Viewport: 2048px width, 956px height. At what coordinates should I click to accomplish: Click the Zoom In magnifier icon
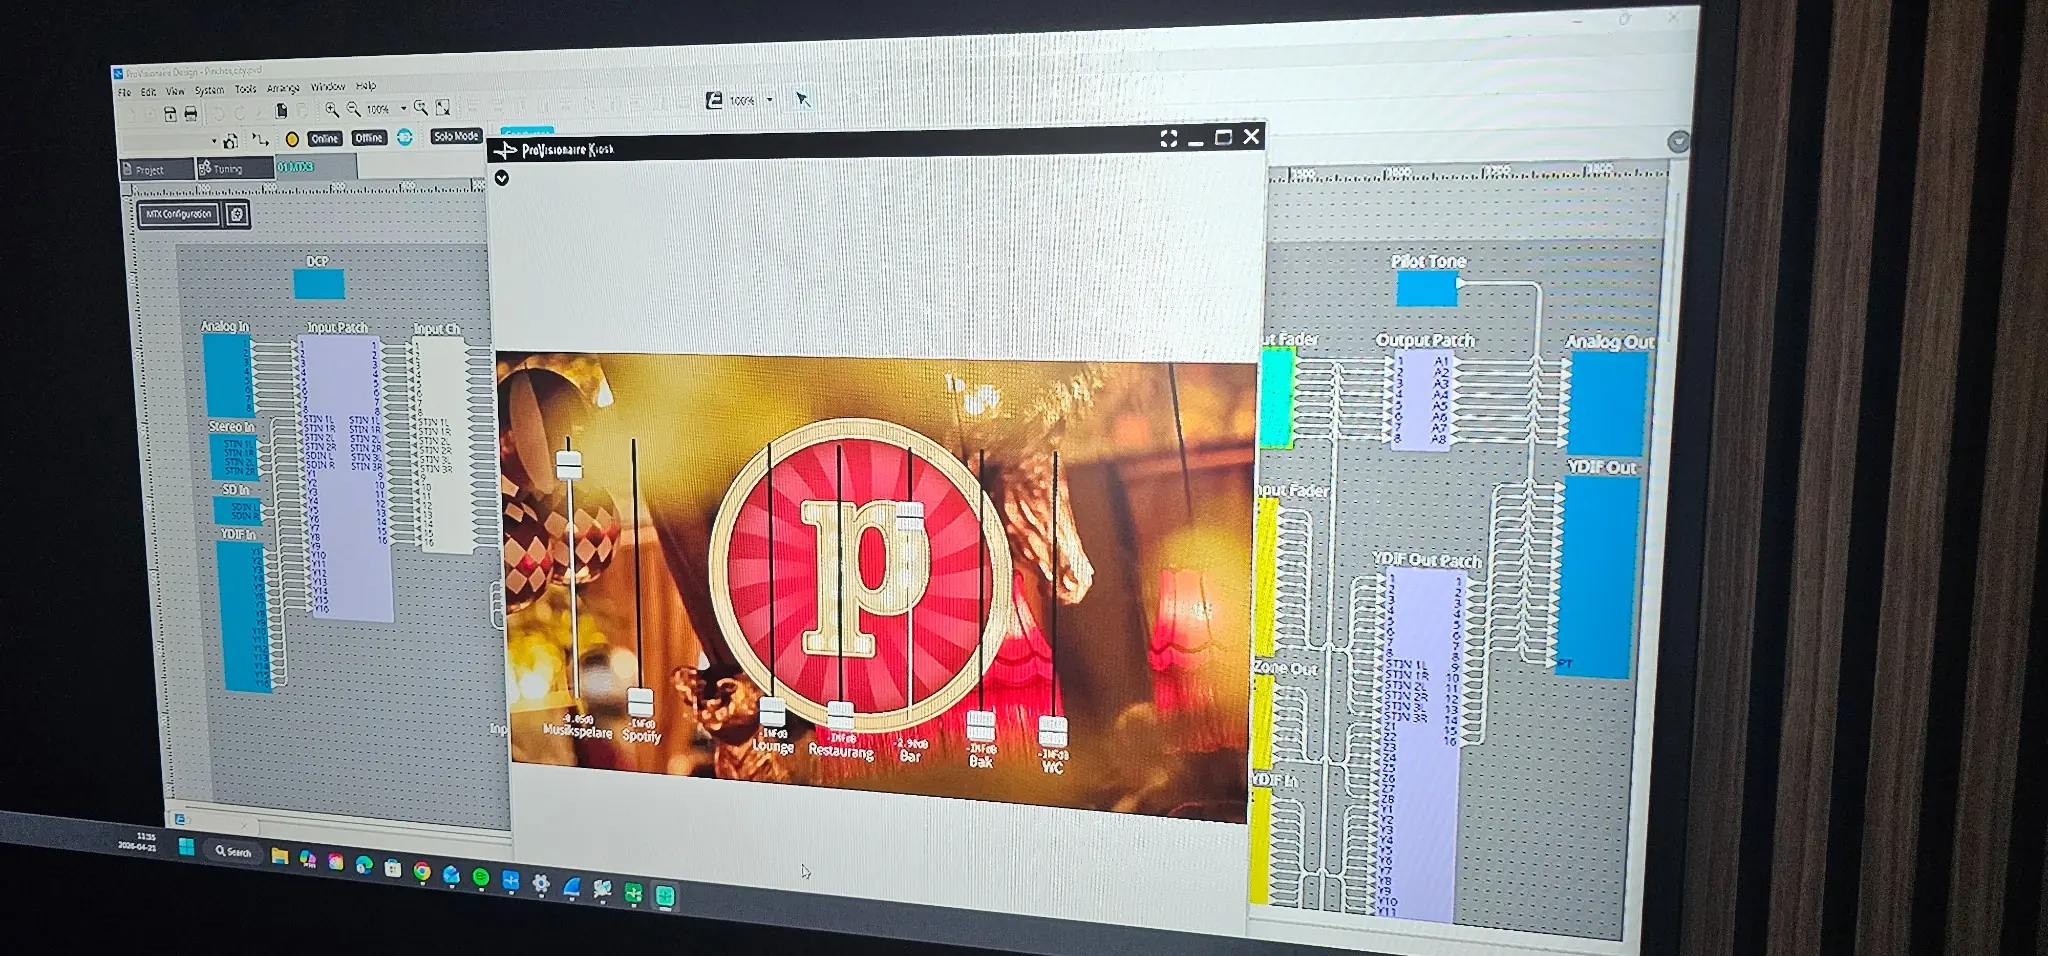(x=332, y=109)
